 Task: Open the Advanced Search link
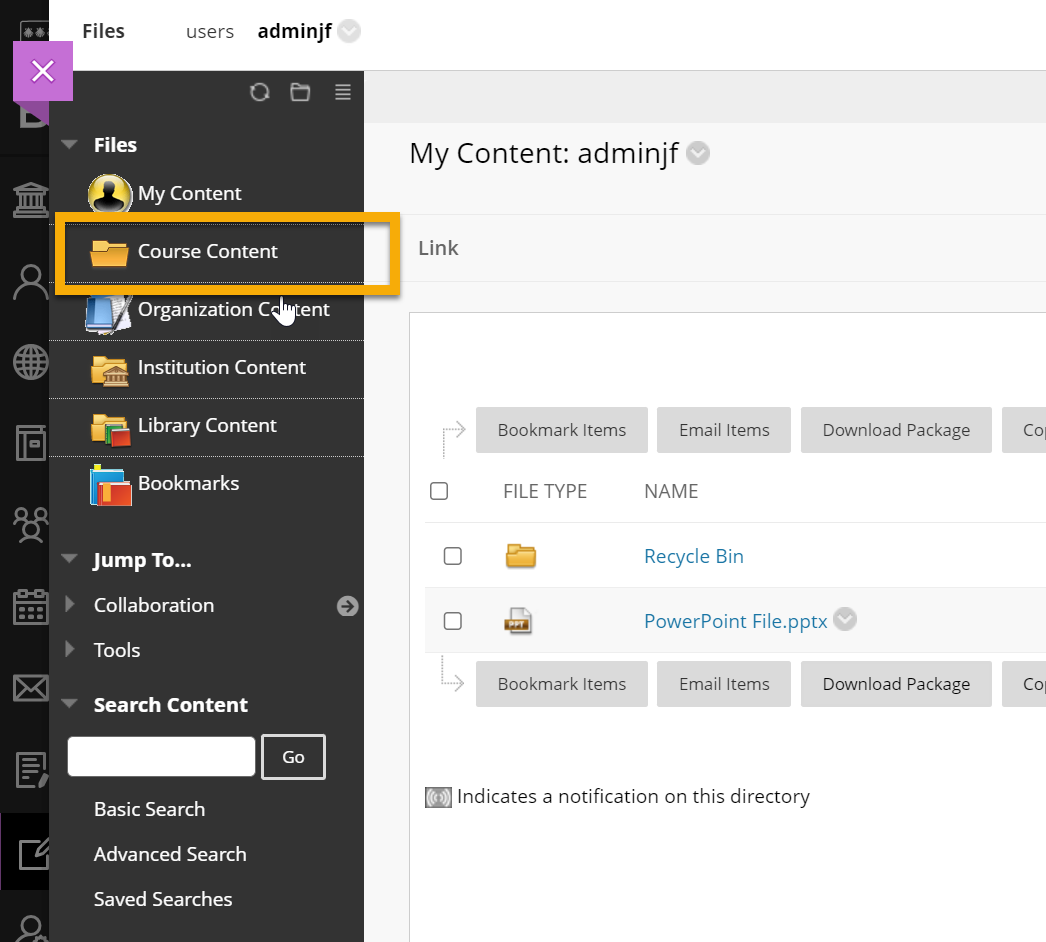coord(170,855)
